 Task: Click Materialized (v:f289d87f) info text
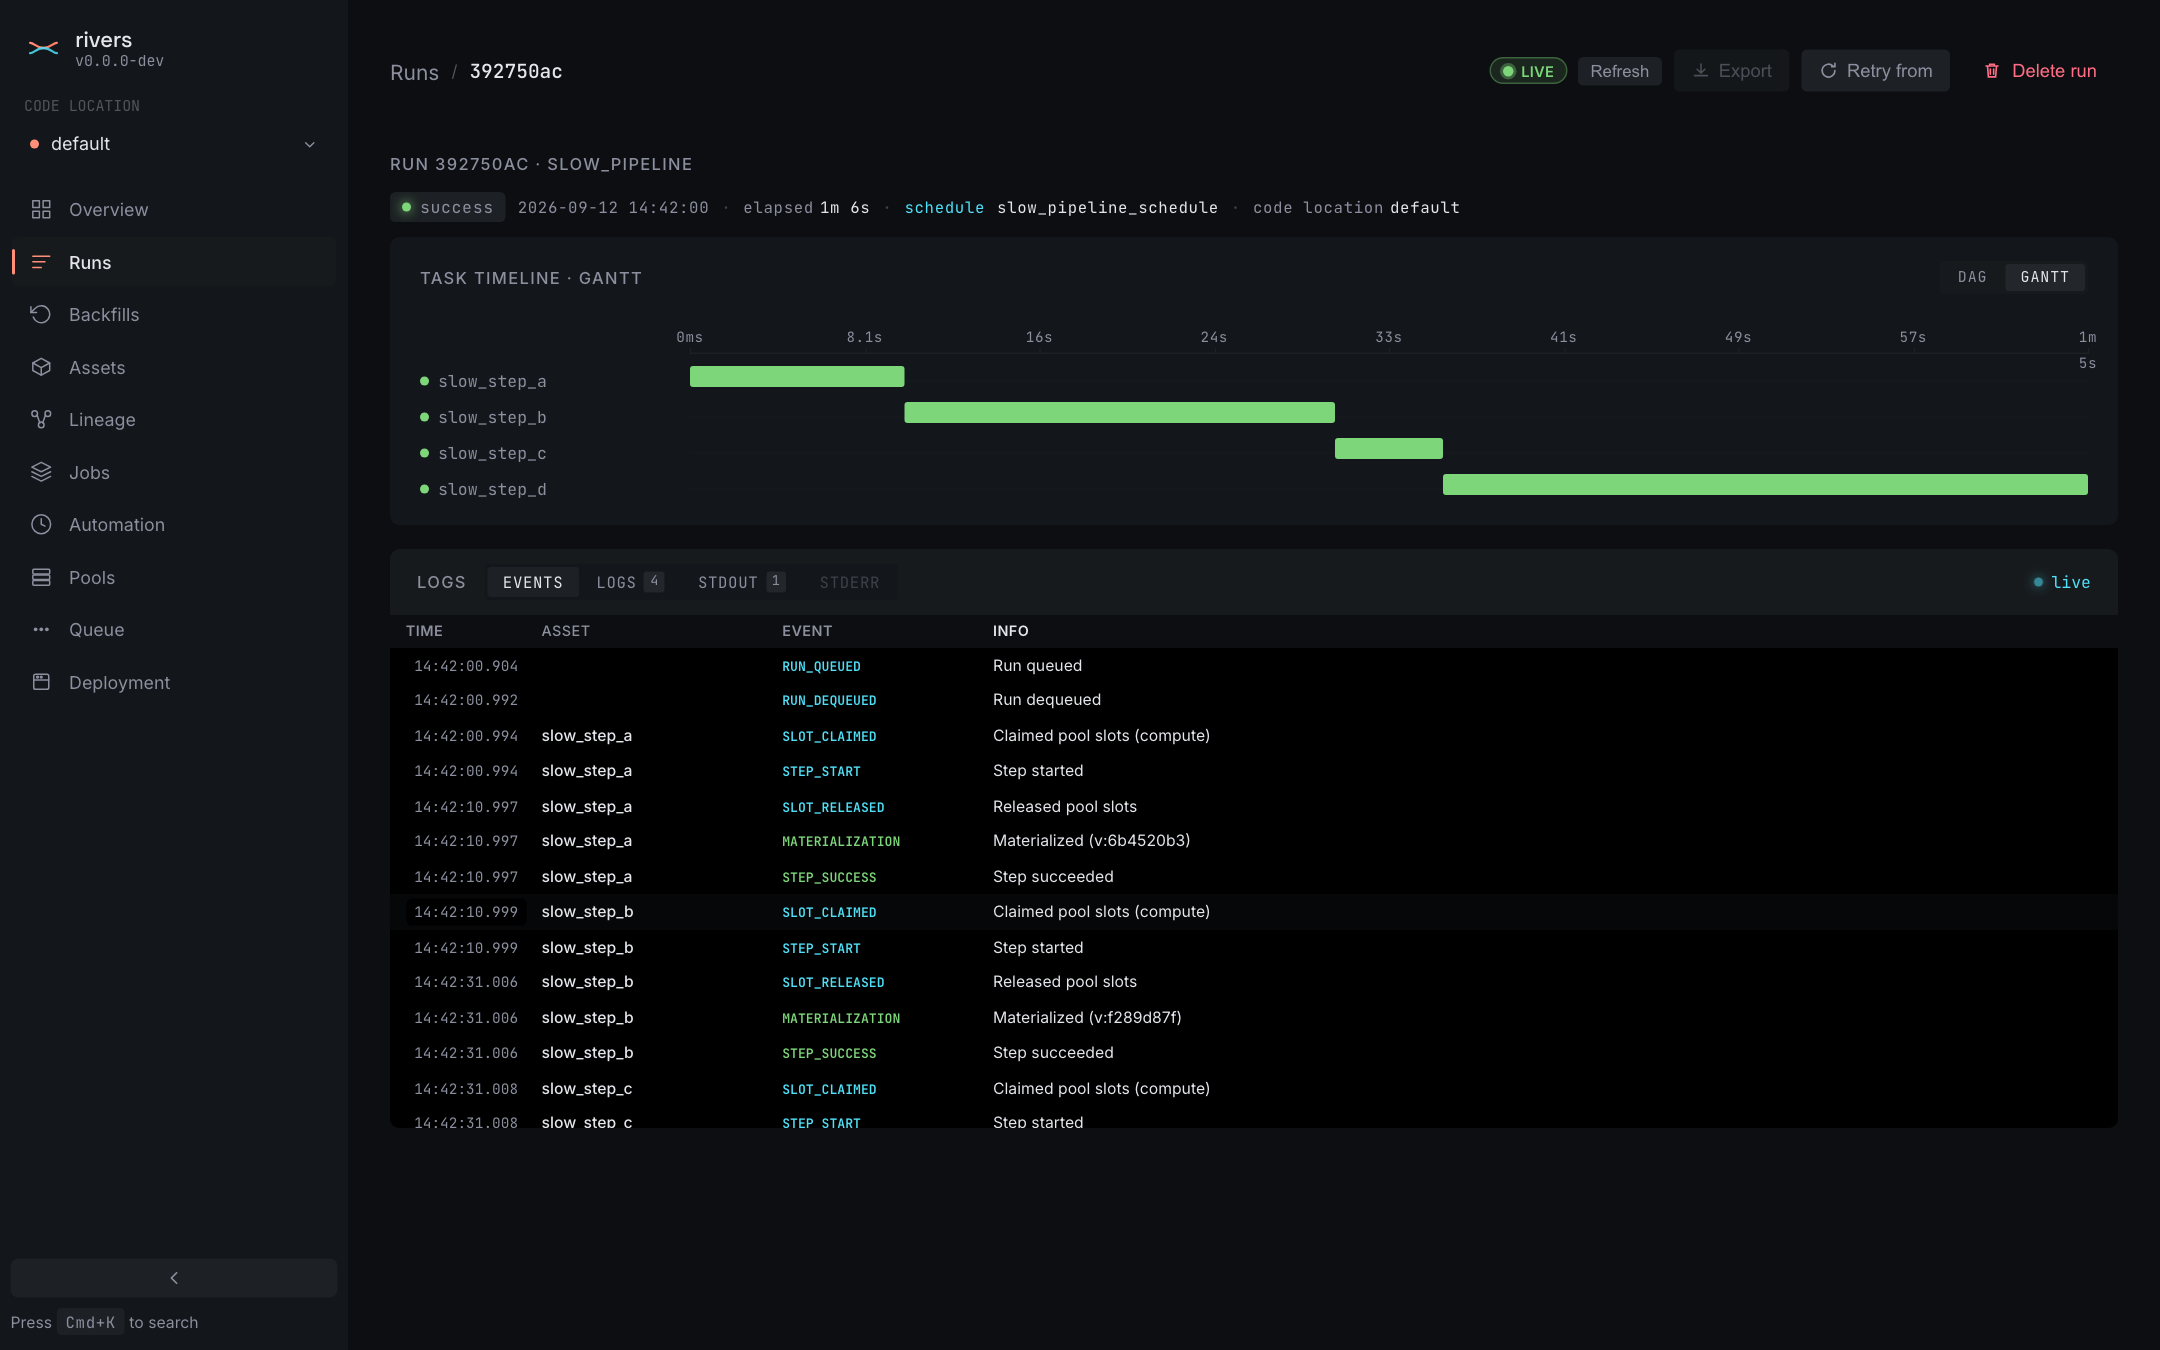pos(1087,1018)
